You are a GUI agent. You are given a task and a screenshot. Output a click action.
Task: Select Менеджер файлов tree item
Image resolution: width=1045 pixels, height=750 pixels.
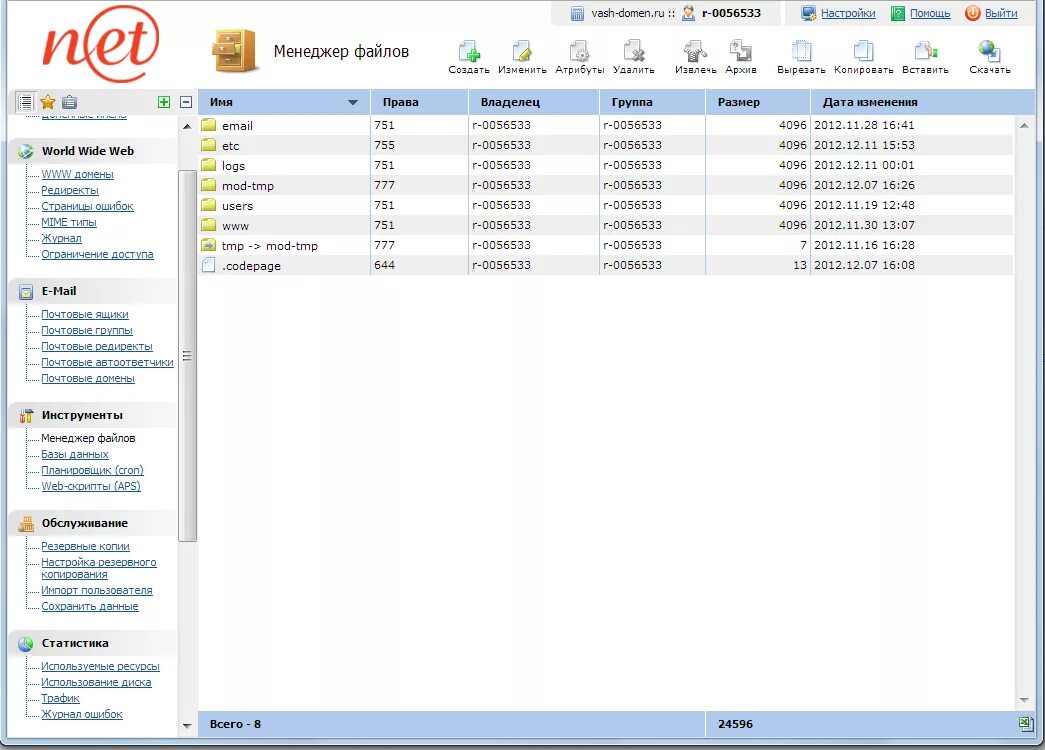pyautogui.click(x=88, y=438)
